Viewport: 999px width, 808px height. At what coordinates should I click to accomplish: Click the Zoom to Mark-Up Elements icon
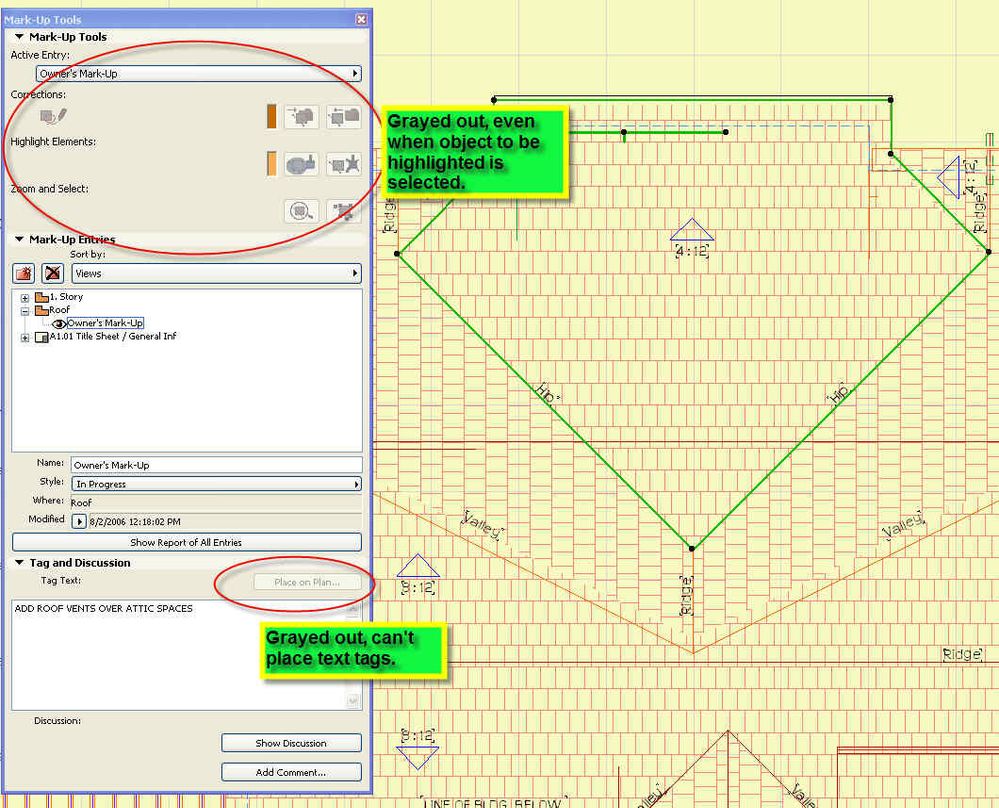tap(301, 211)
